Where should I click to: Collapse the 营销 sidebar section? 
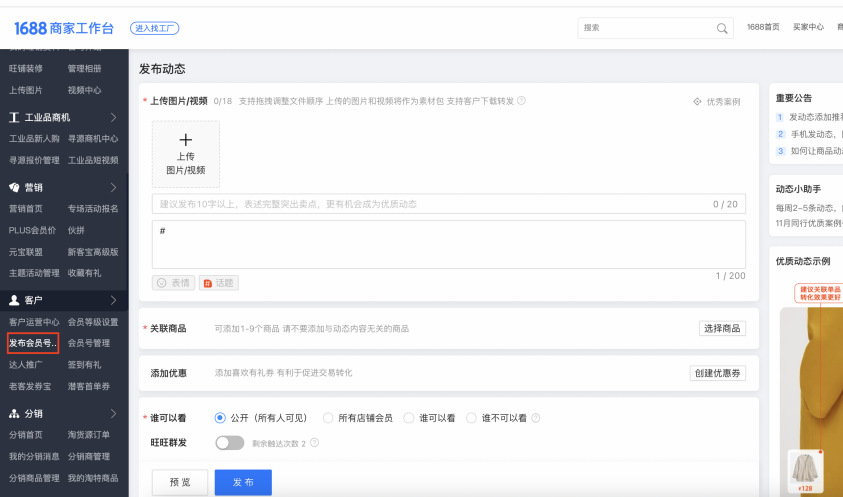pyautogui.click(x=114, y=187)
